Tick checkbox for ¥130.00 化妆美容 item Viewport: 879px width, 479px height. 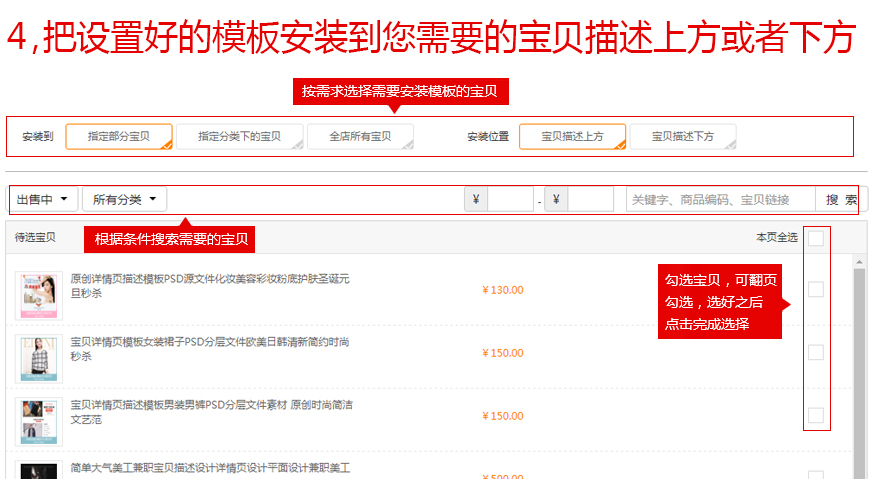click(816, 289)
